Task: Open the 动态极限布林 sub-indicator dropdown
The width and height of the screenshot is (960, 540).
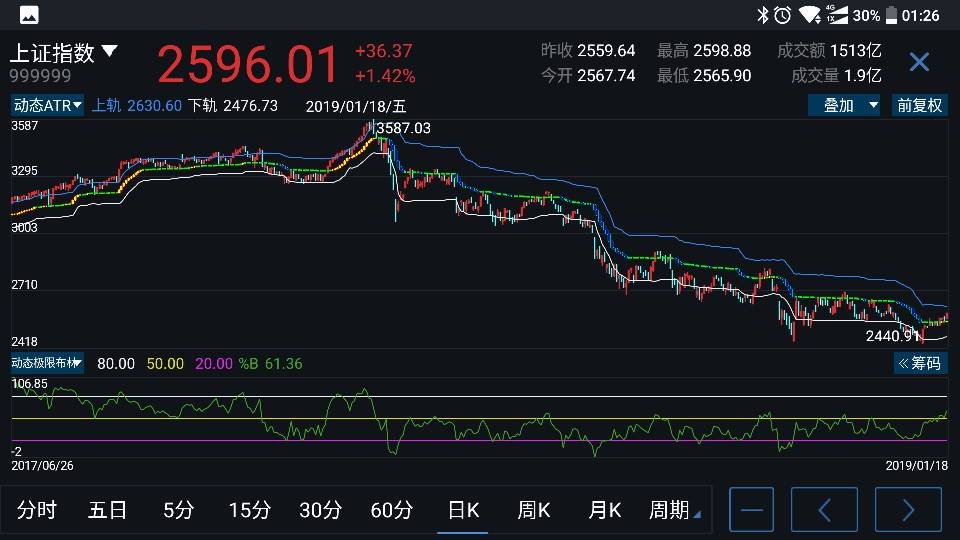Action: tap(47, 363)
